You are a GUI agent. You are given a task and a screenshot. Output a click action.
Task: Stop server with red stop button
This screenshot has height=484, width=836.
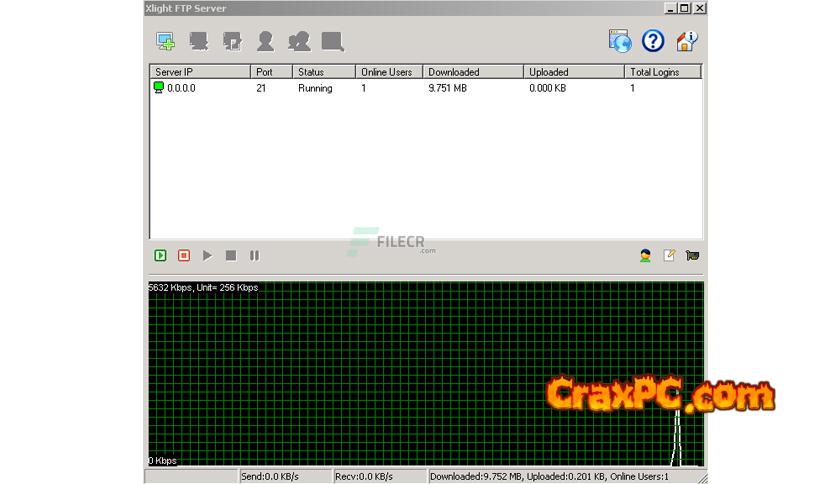point(184,256)
